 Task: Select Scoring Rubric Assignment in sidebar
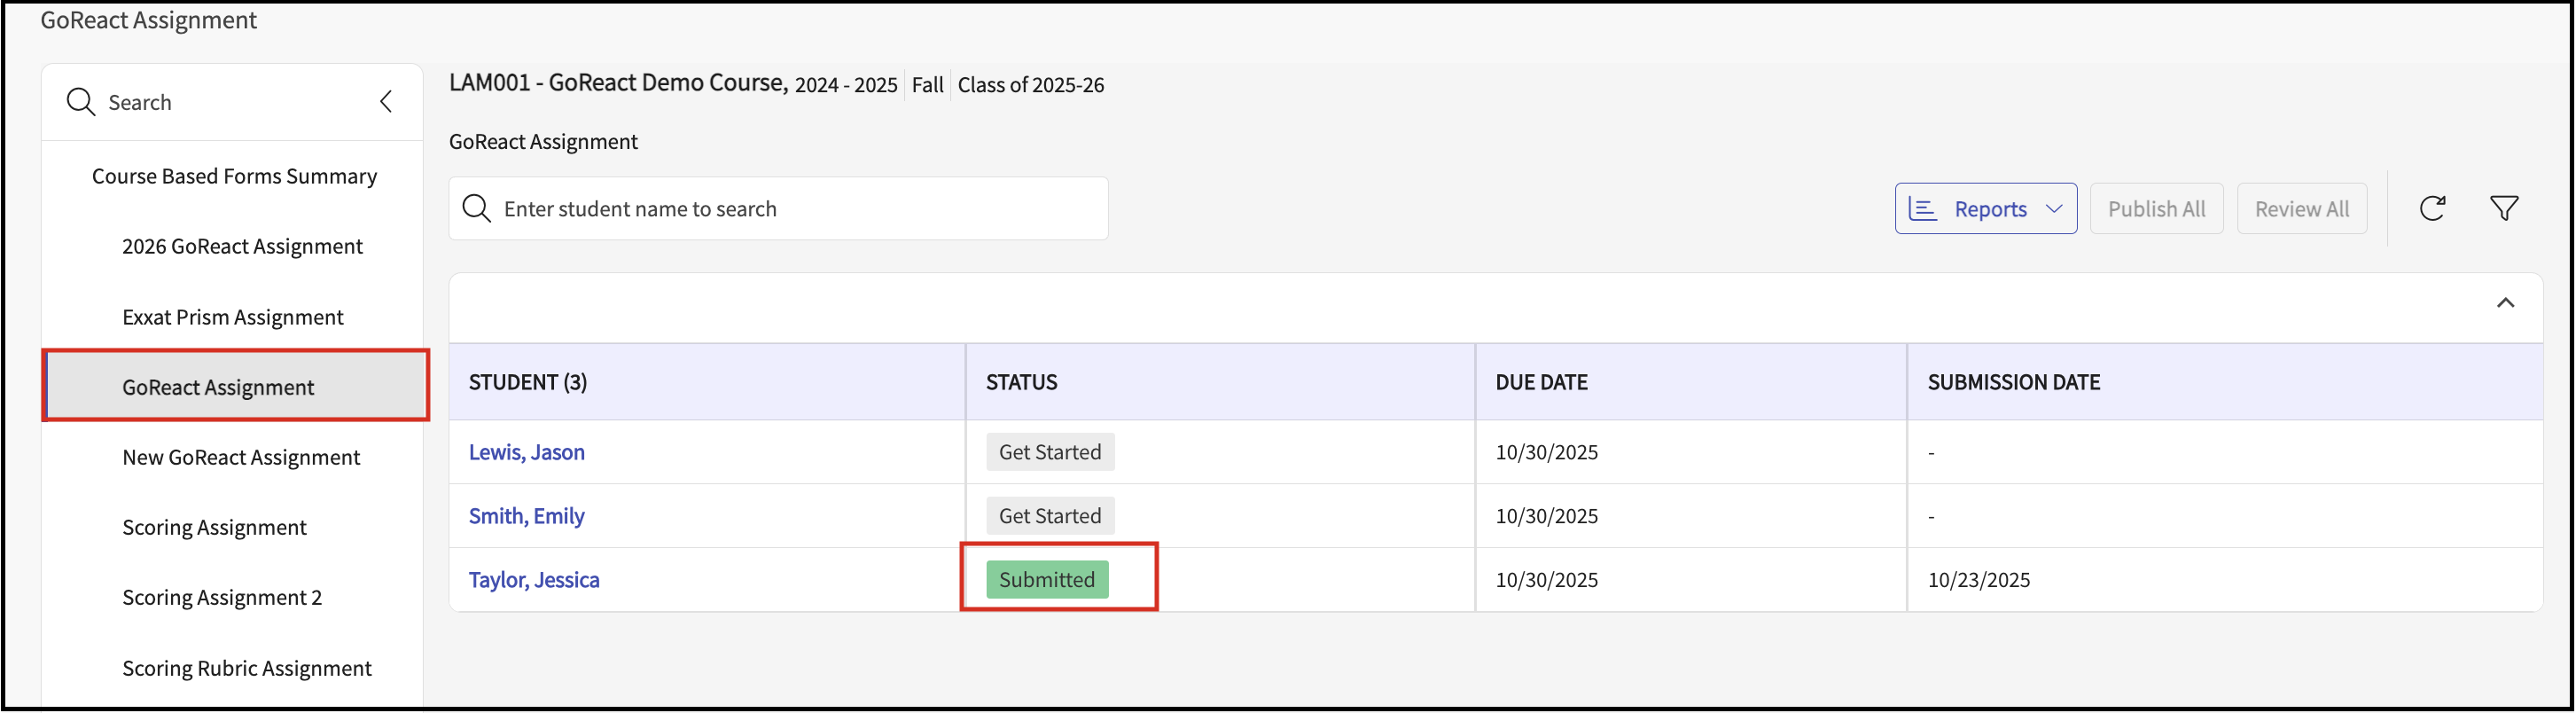[x=246, y=668]
